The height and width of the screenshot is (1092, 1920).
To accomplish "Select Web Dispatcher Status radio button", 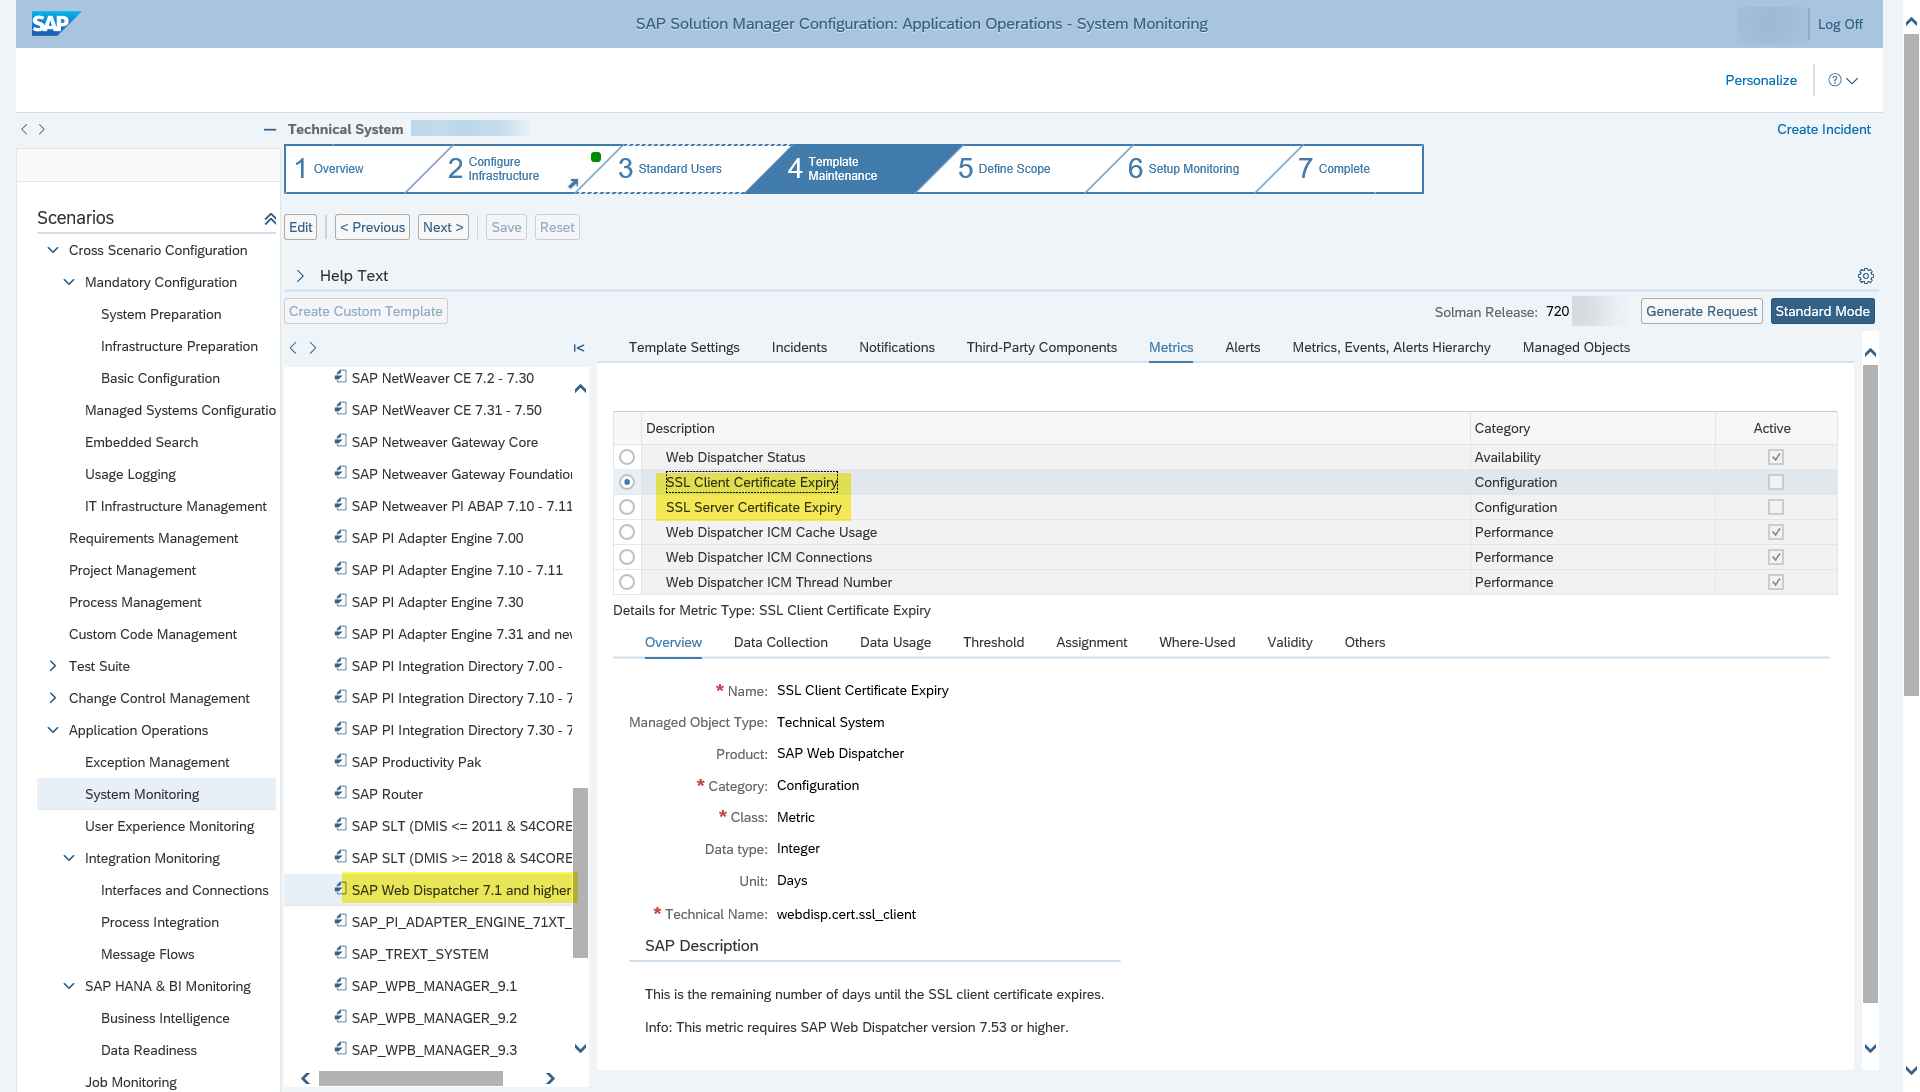I will pyautogui.click(x=627, y=457).
